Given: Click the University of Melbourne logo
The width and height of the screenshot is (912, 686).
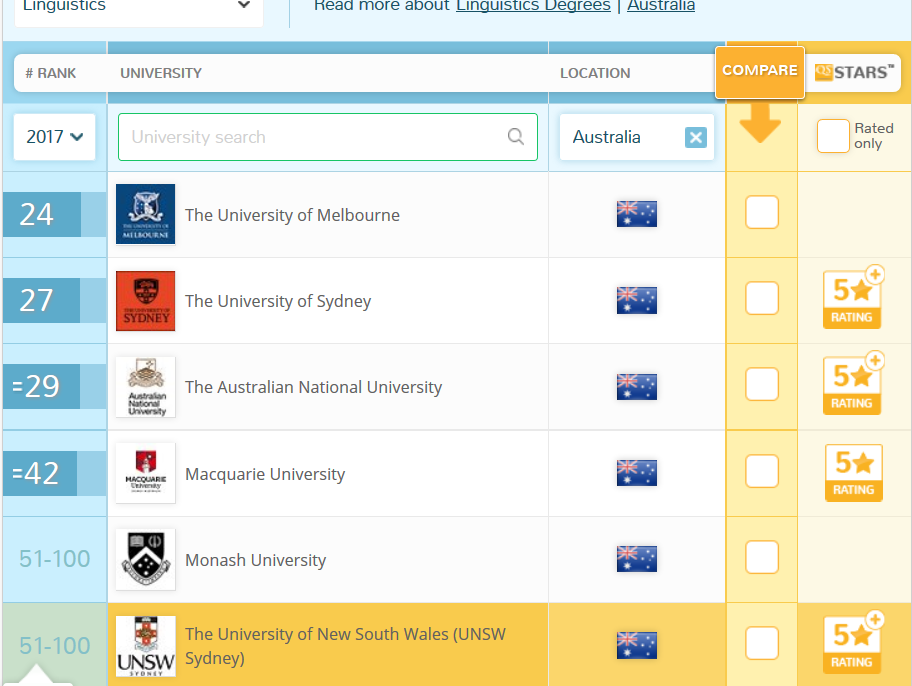Looking at the screenshot, I should pos(145,214).
